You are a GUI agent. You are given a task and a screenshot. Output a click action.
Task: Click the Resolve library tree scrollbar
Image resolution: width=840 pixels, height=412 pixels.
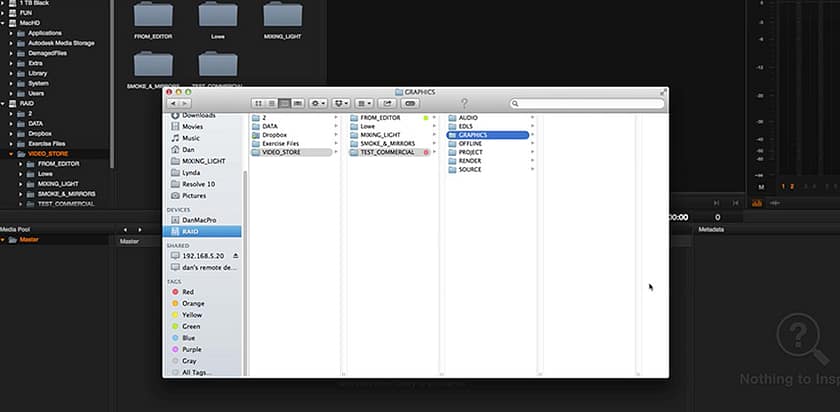(112, 83)
